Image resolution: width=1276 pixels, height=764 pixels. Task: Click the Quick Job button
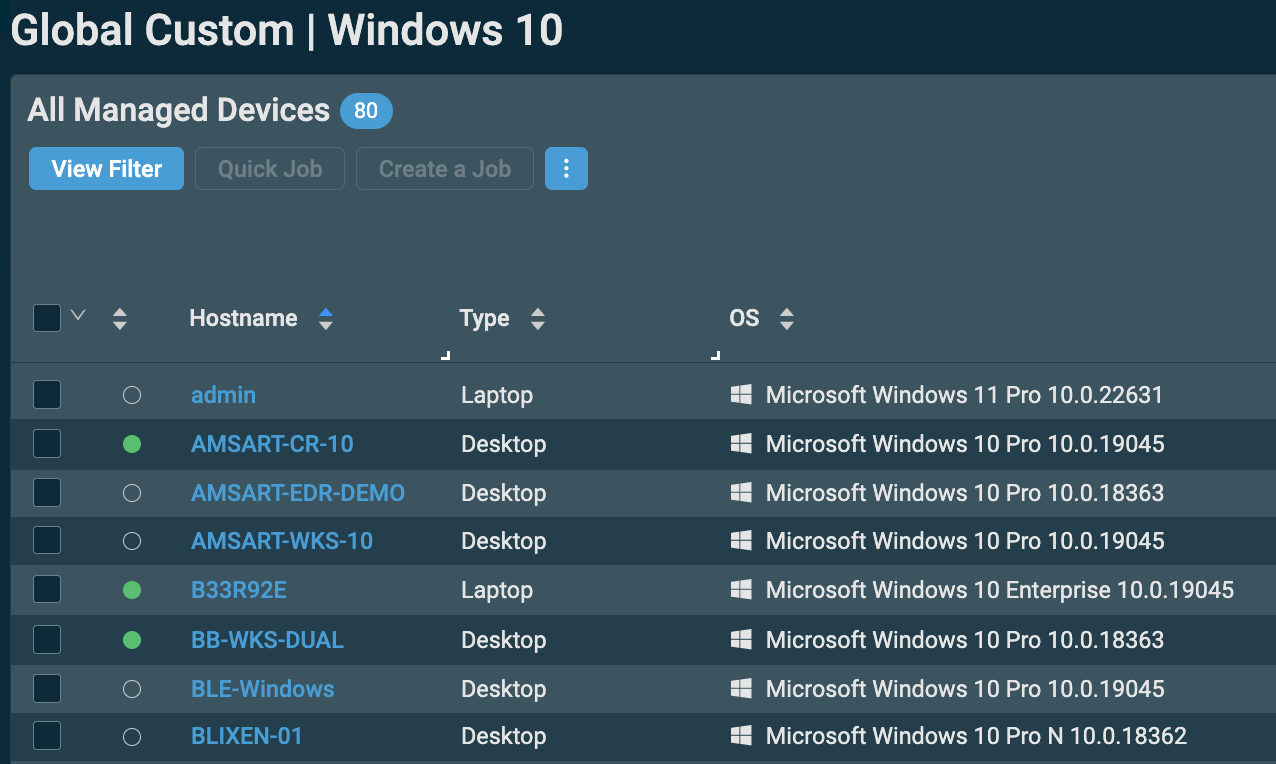pyautogui.click(x=270, y=169)
